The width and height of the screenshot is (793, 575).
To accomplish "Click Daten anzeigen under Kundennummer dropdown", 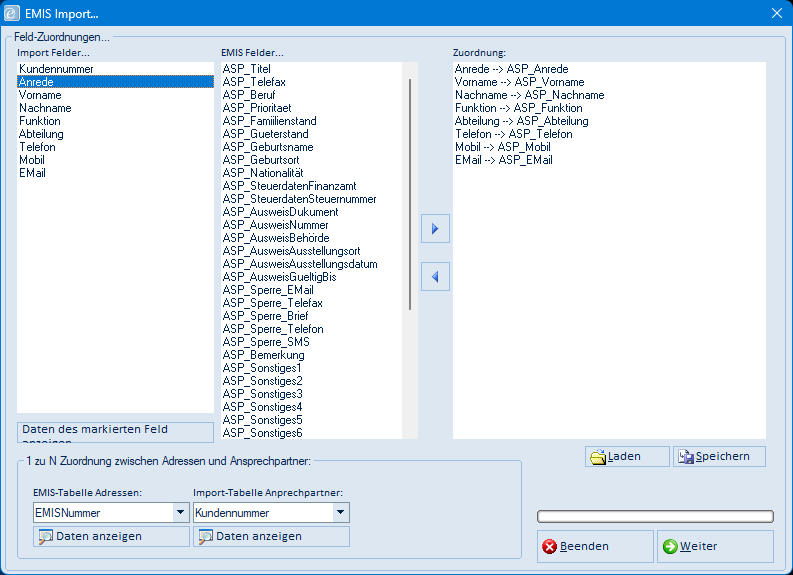I will 271,536.
